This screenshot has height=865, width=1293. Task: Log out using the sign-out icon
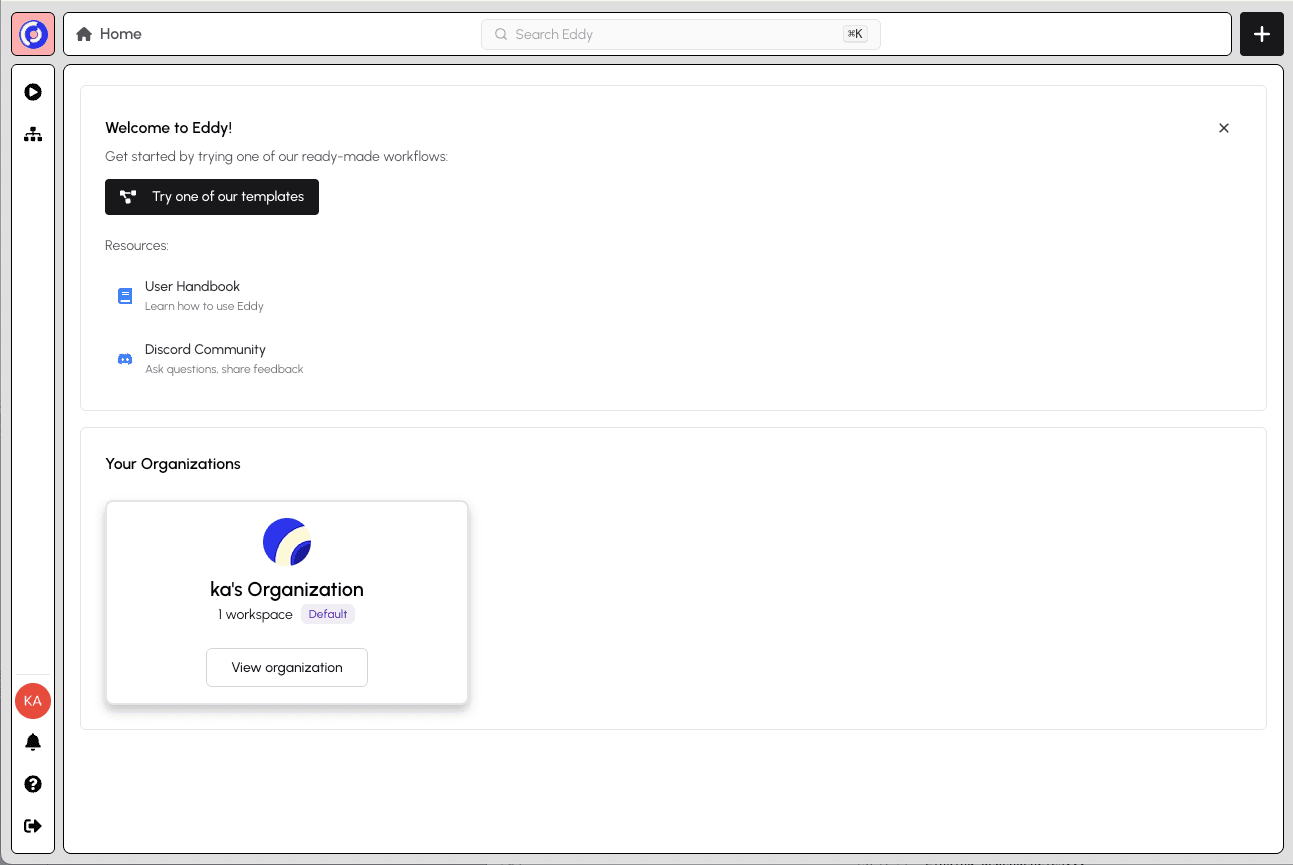click(x=33, y=825)
